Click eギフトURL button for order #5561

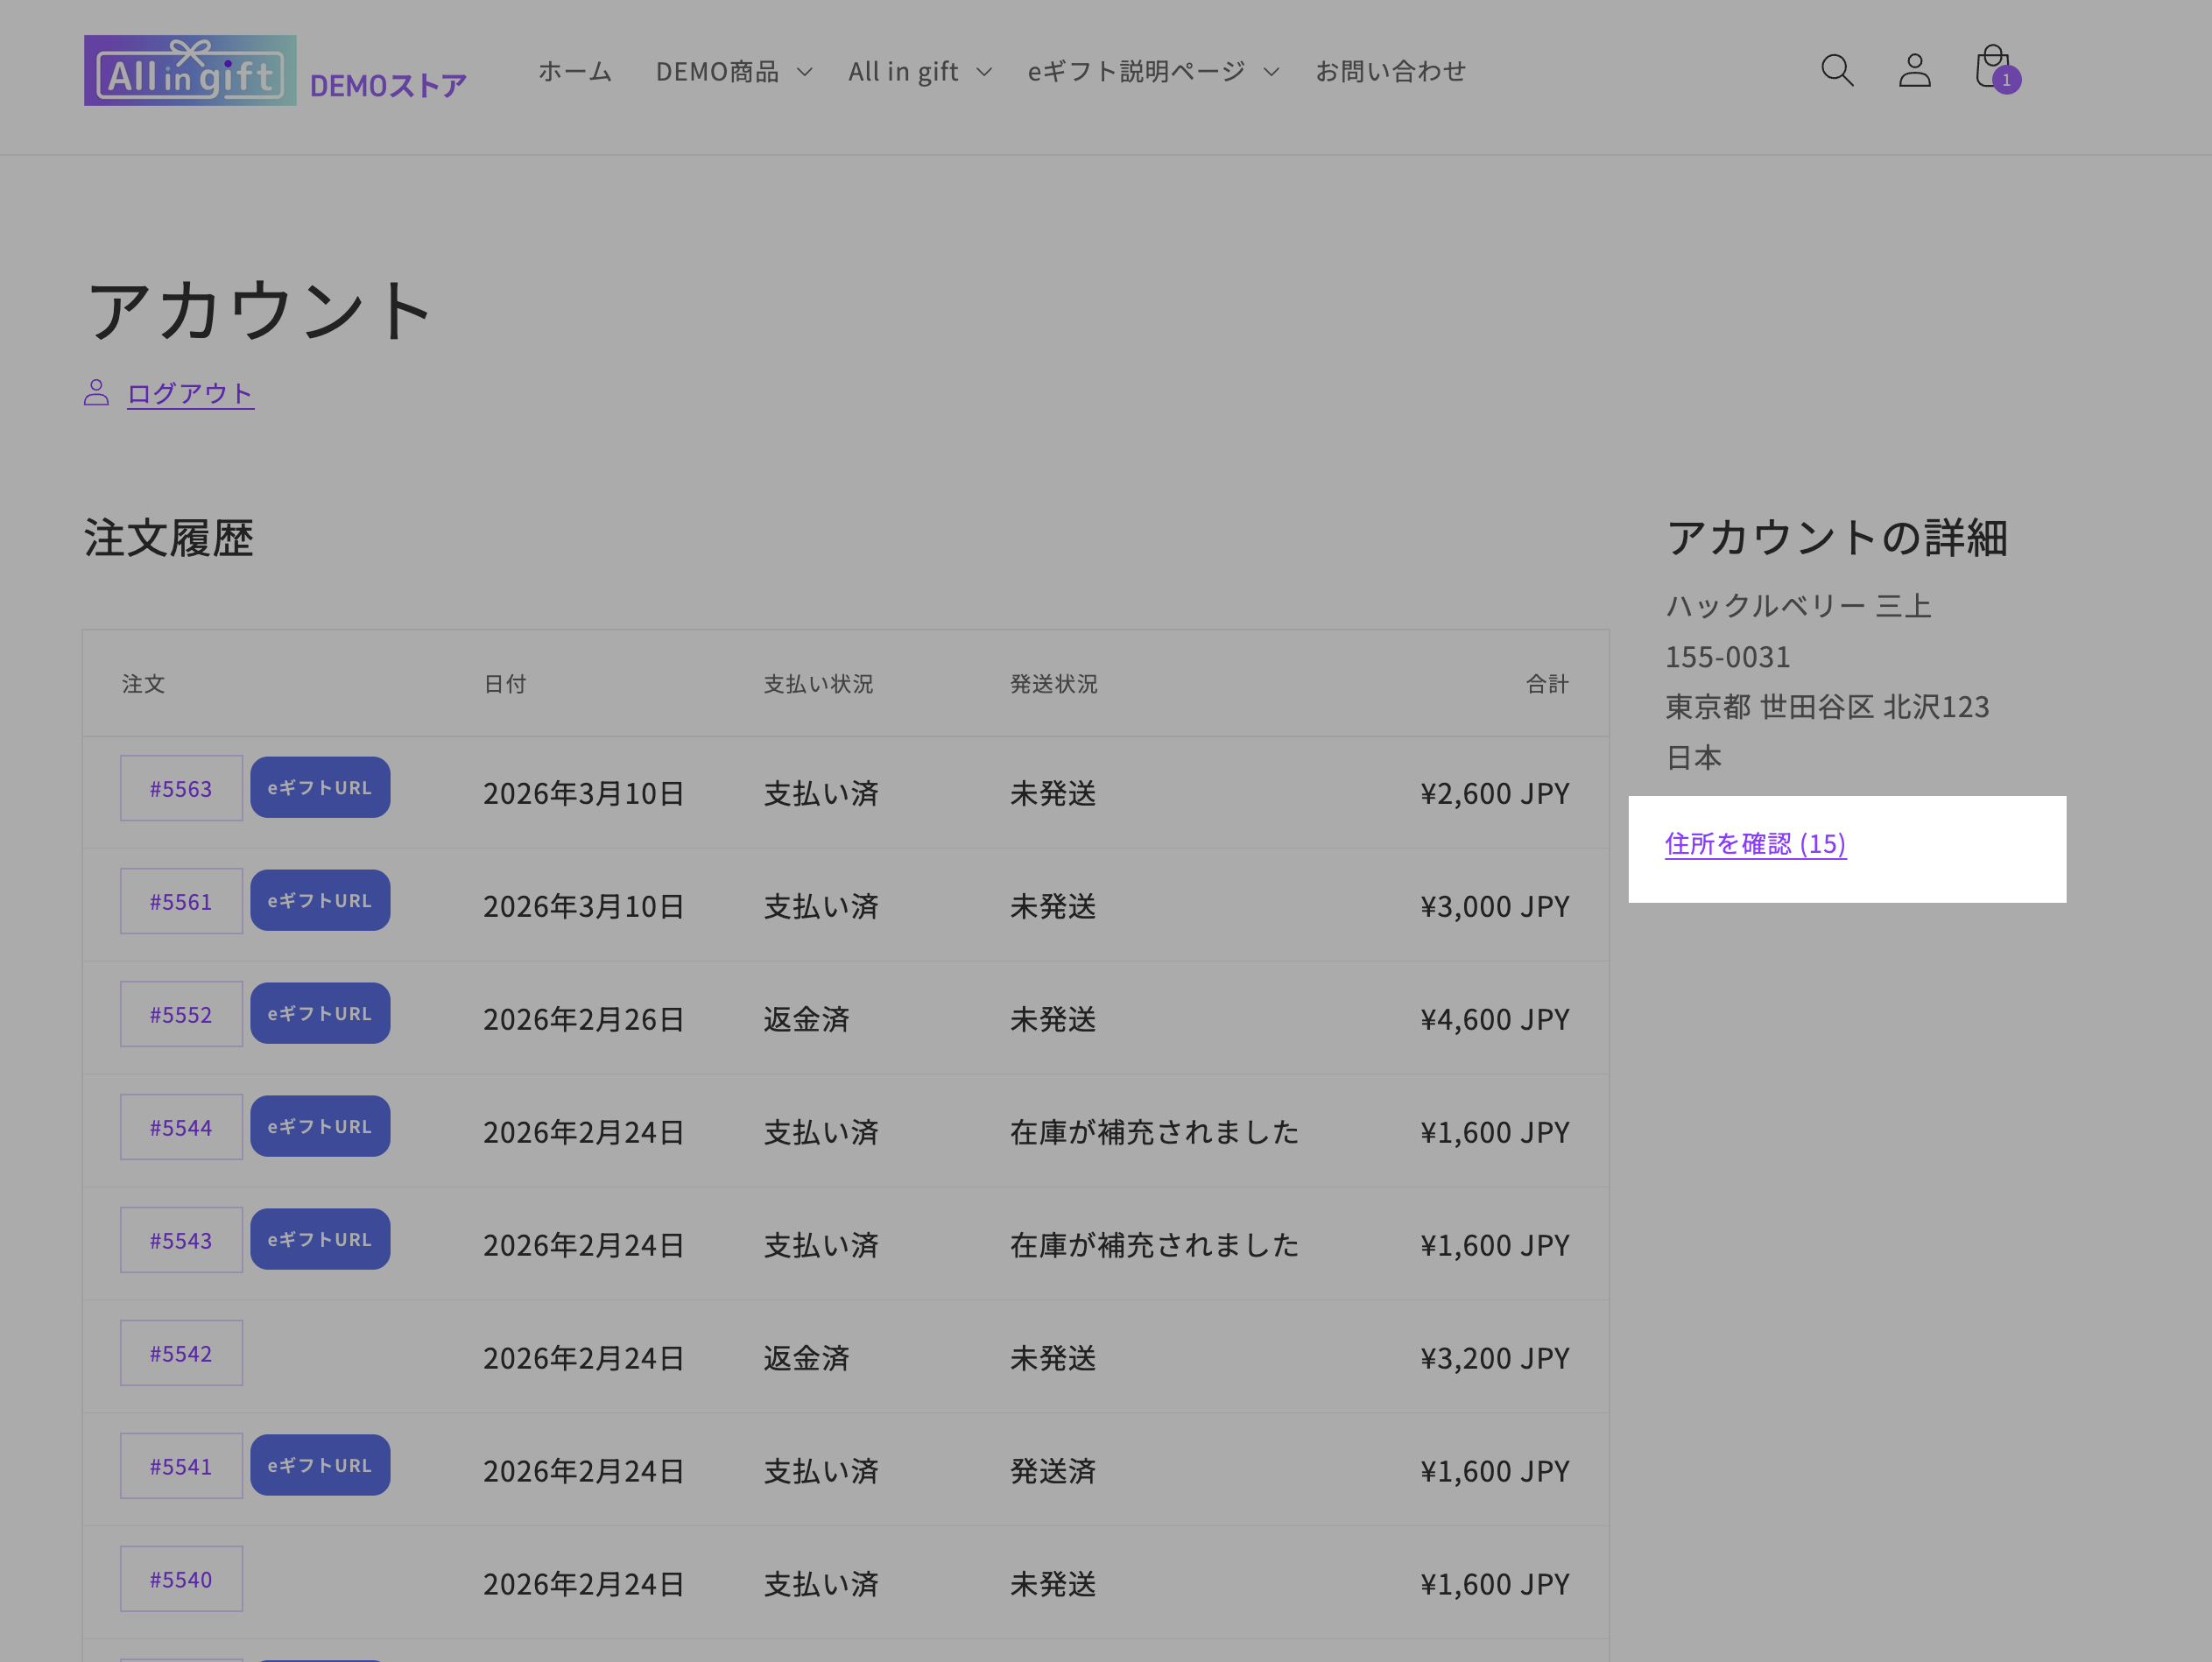tap(320, 900)
